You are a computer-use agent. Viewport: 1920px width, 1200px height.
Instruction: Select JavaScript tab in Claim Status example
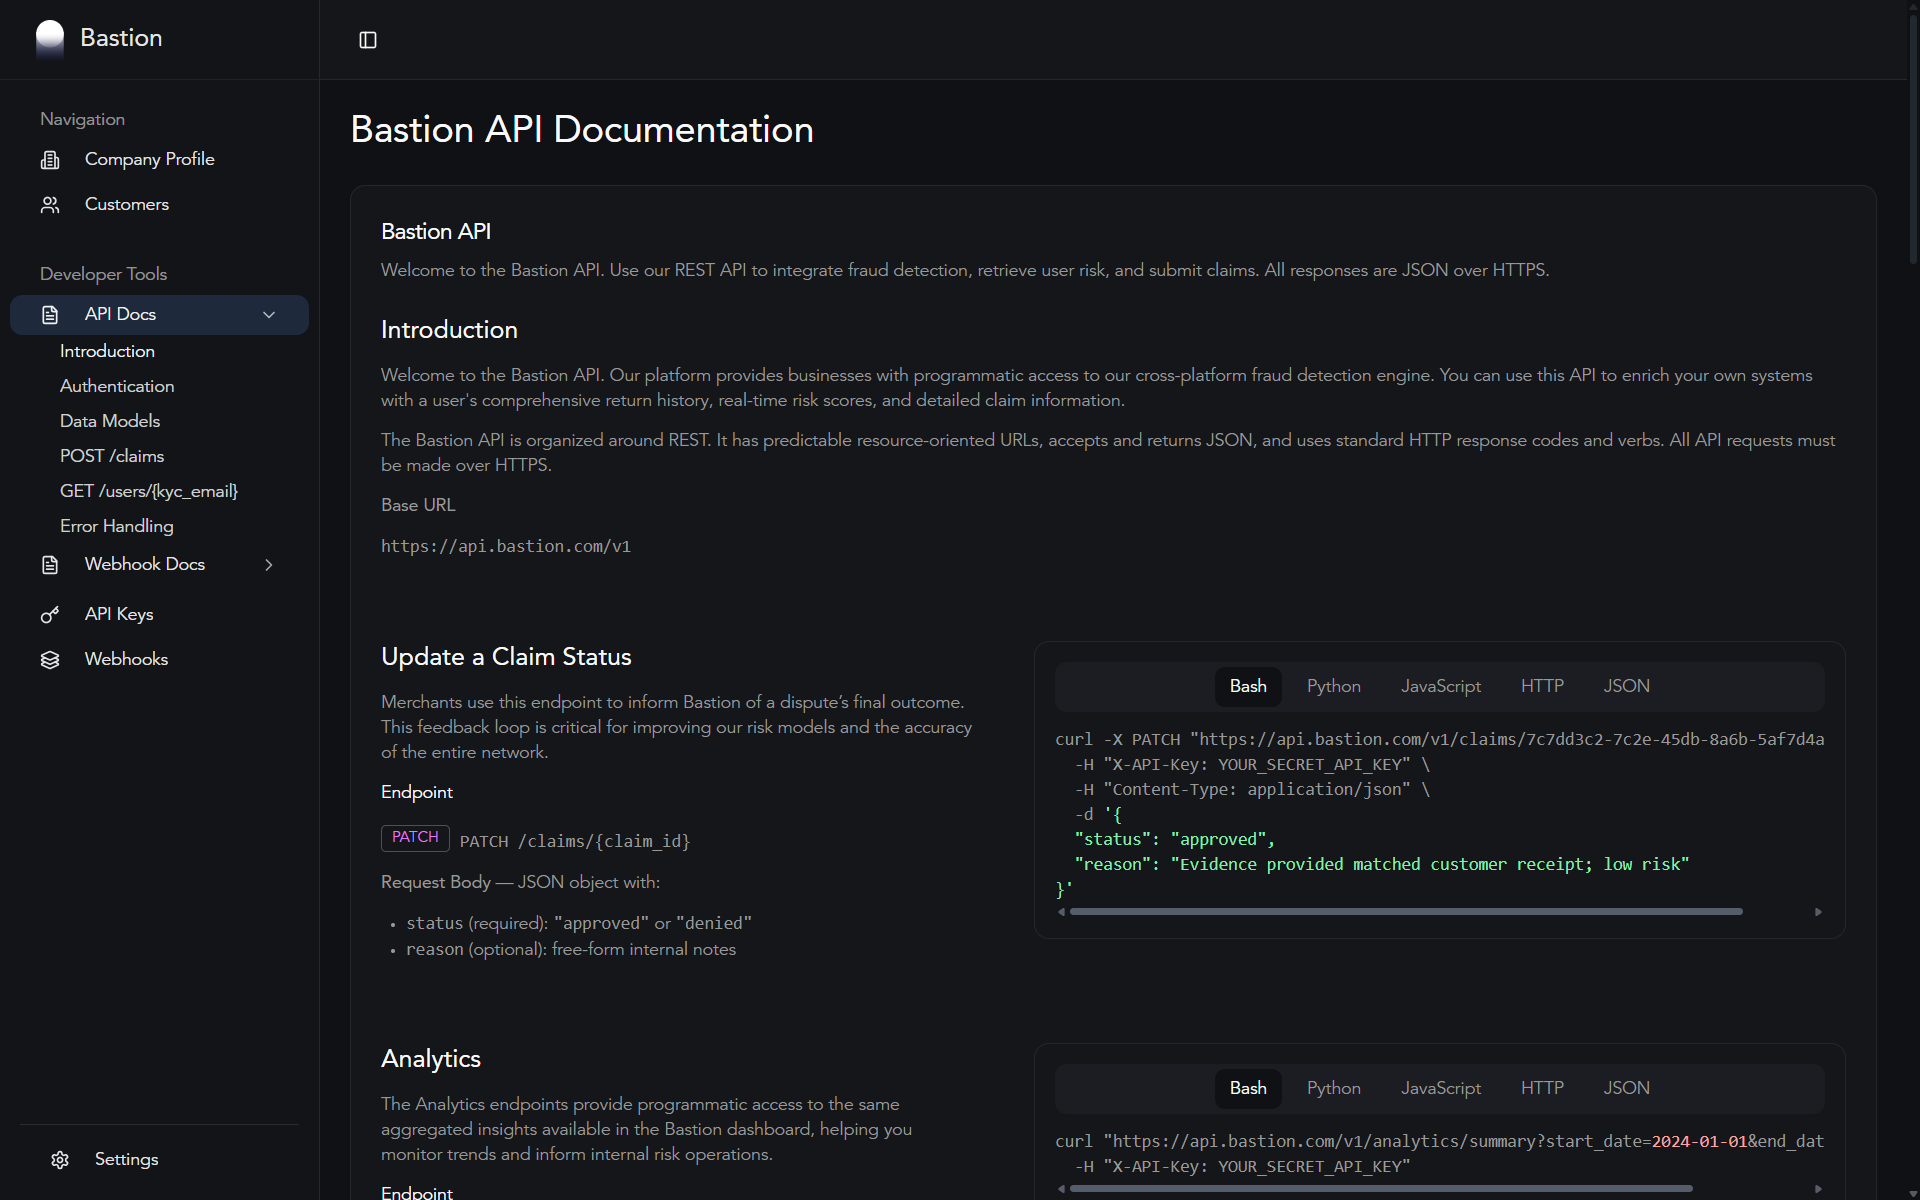tap(1440, 686)
